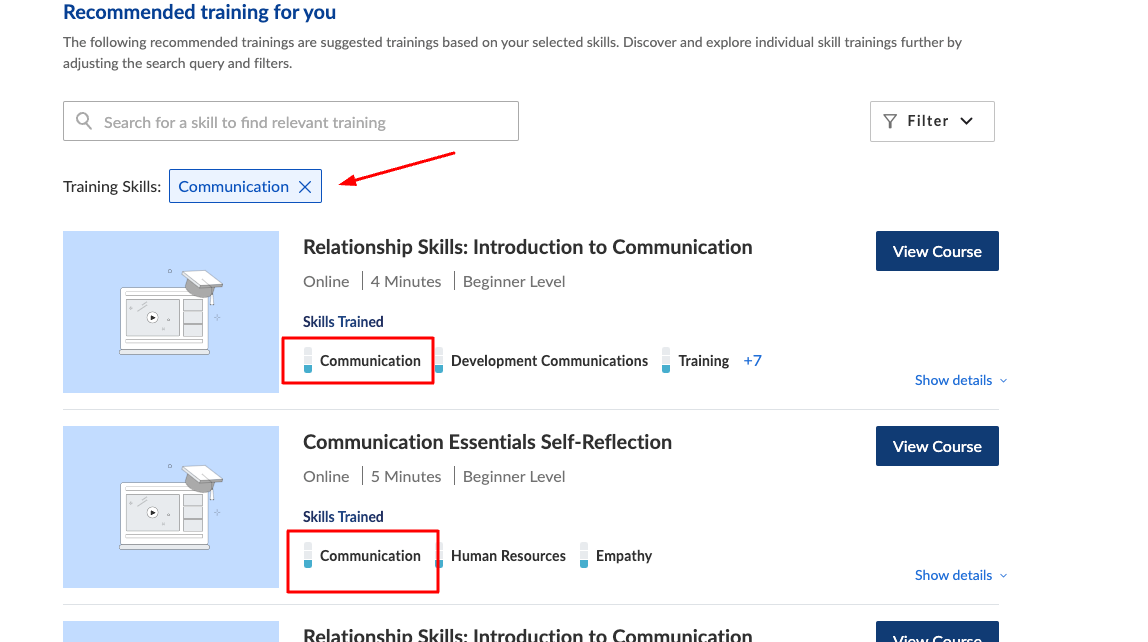Remove the Communication skill tag
This screenshot has height=642, width=1148.
pyautogui.click(x=305, y=187)
